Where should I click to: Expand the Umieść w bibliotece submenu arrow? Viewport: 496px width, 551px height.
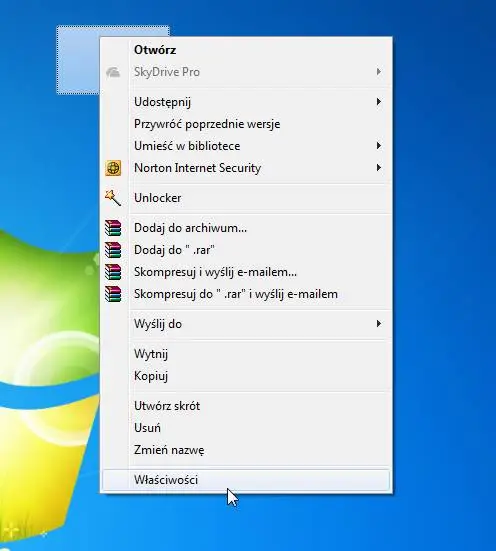(379, 145)
